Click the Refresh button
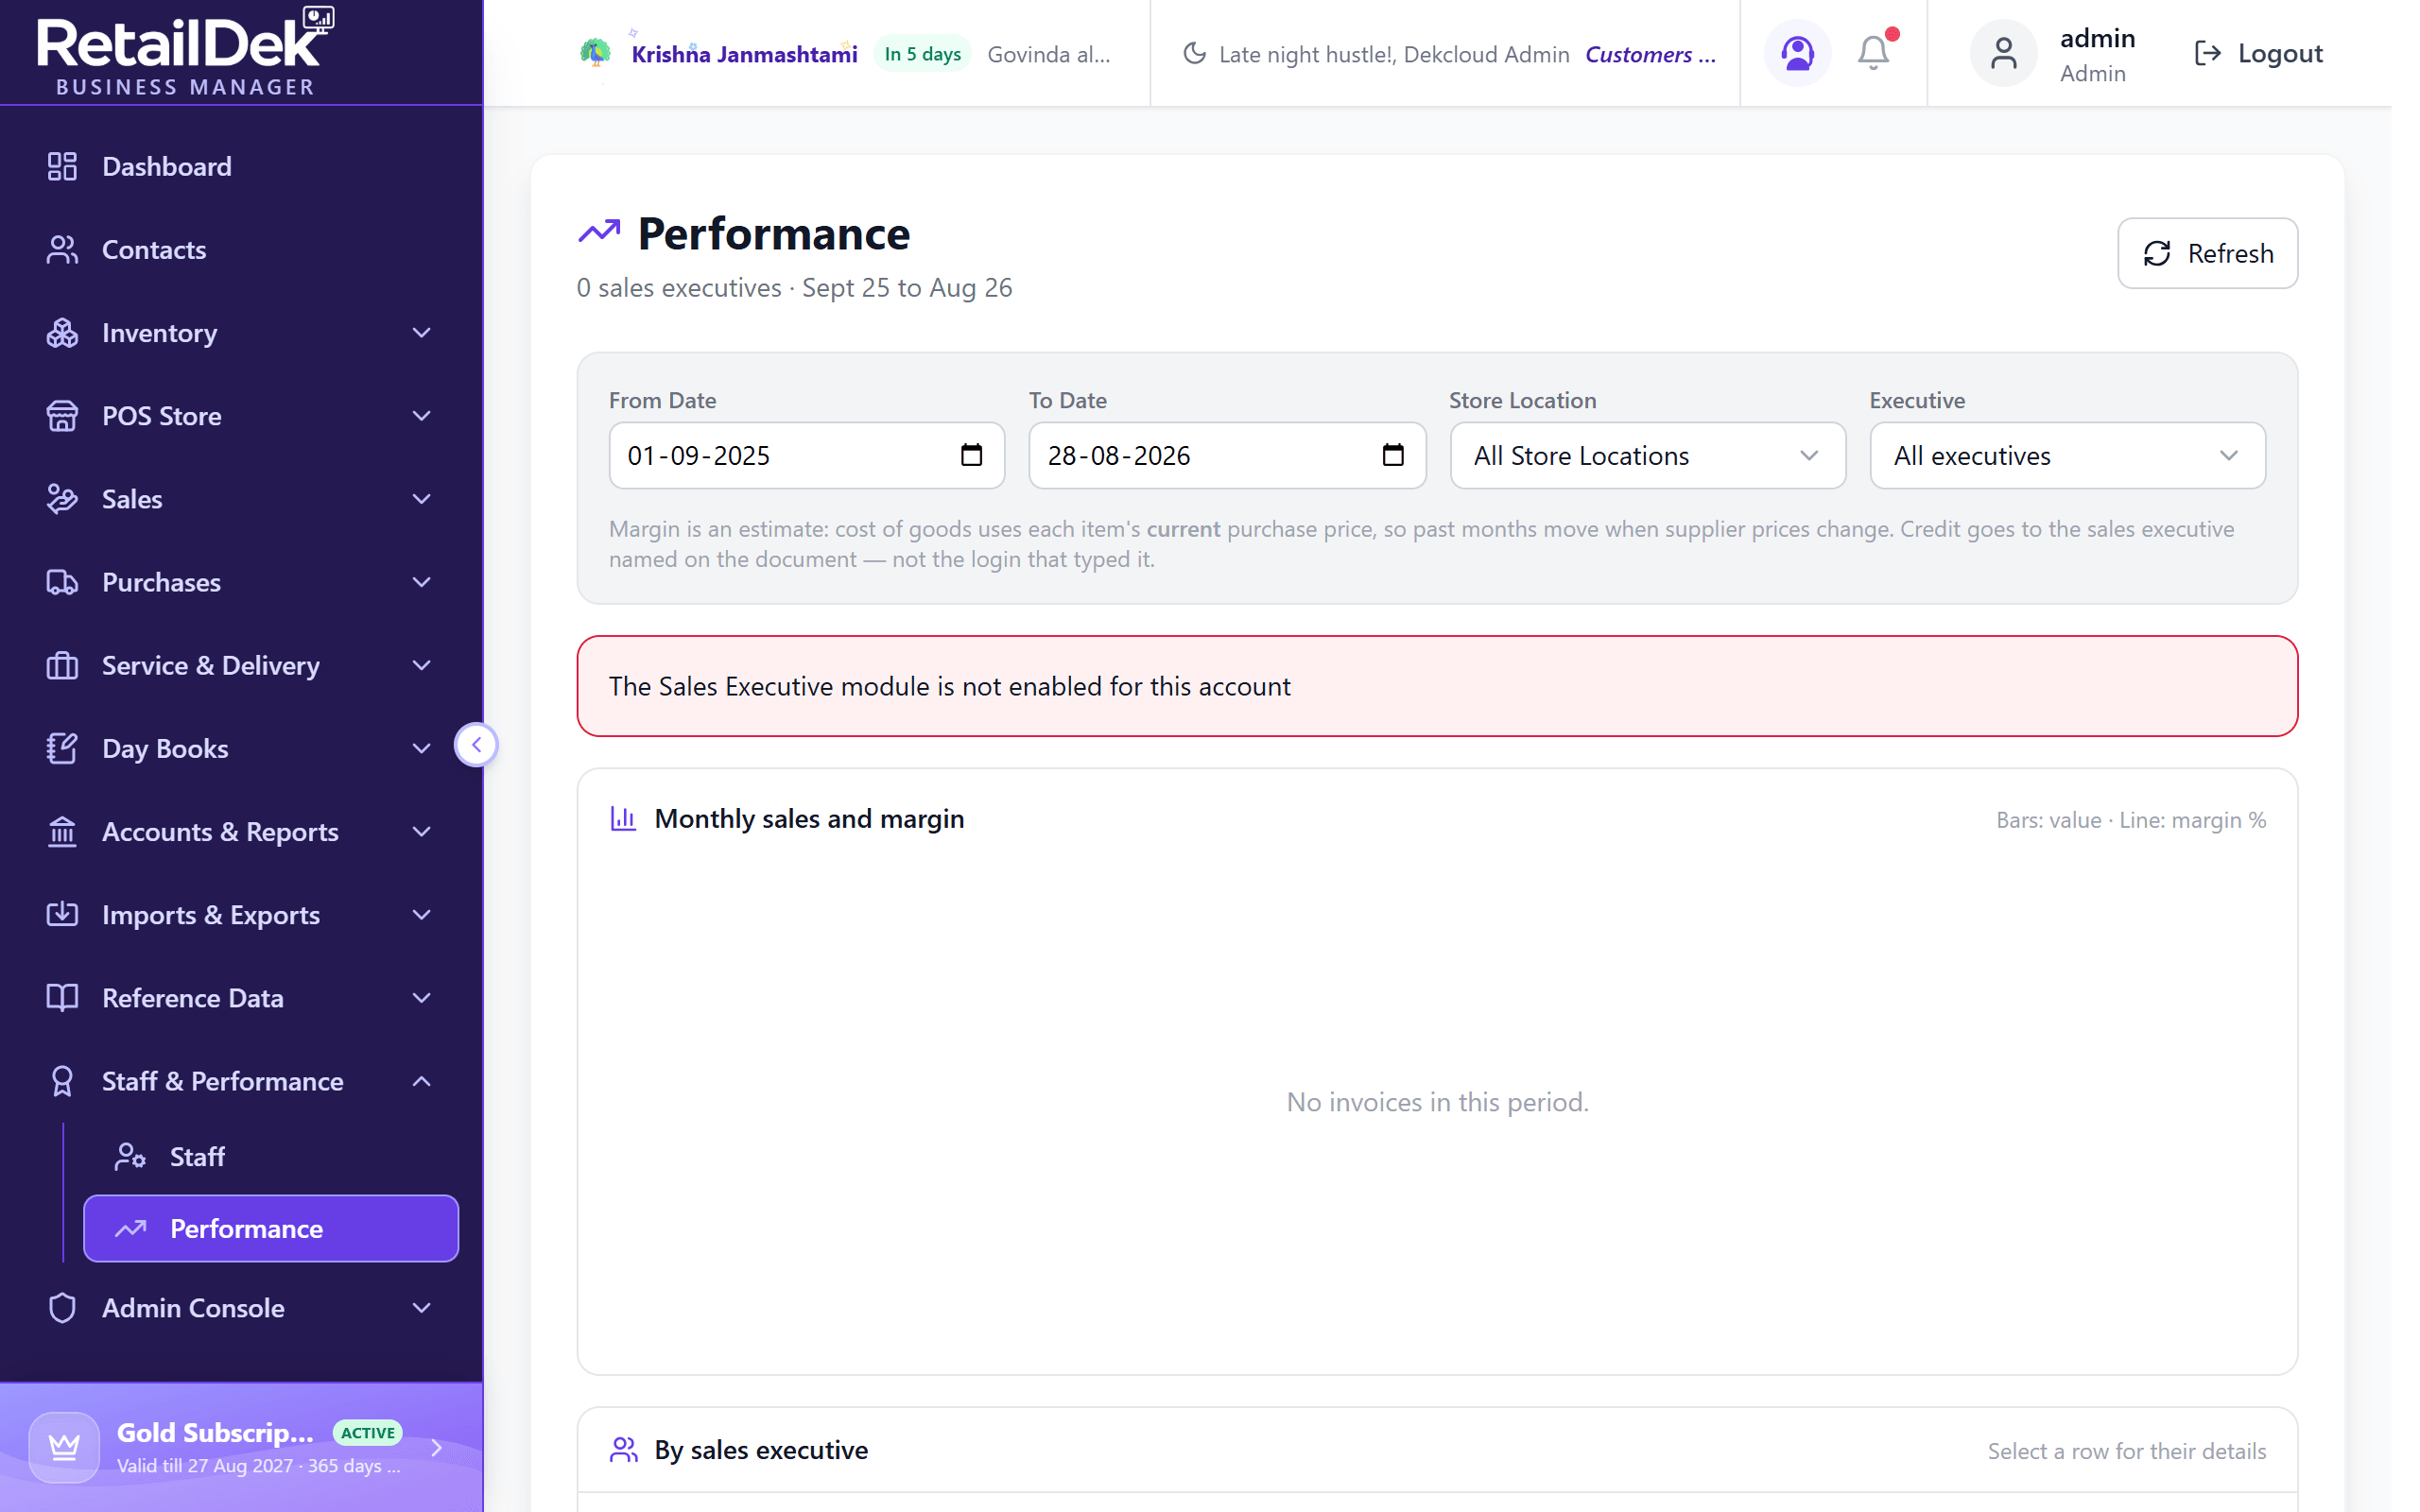Viewport: 2420px width, 1512px height. click(2207, 253)
